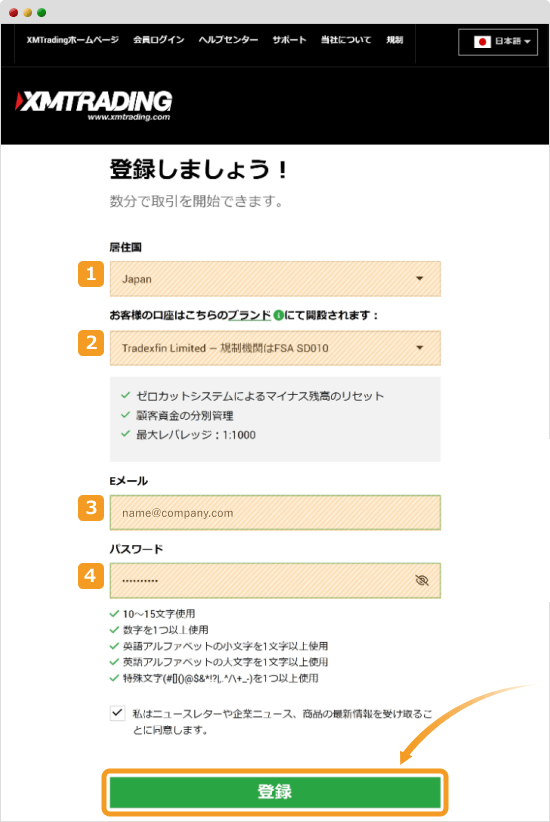Open 会員ログイン menu item
Viewport: 550px width, 822px height.
point(158,40)
